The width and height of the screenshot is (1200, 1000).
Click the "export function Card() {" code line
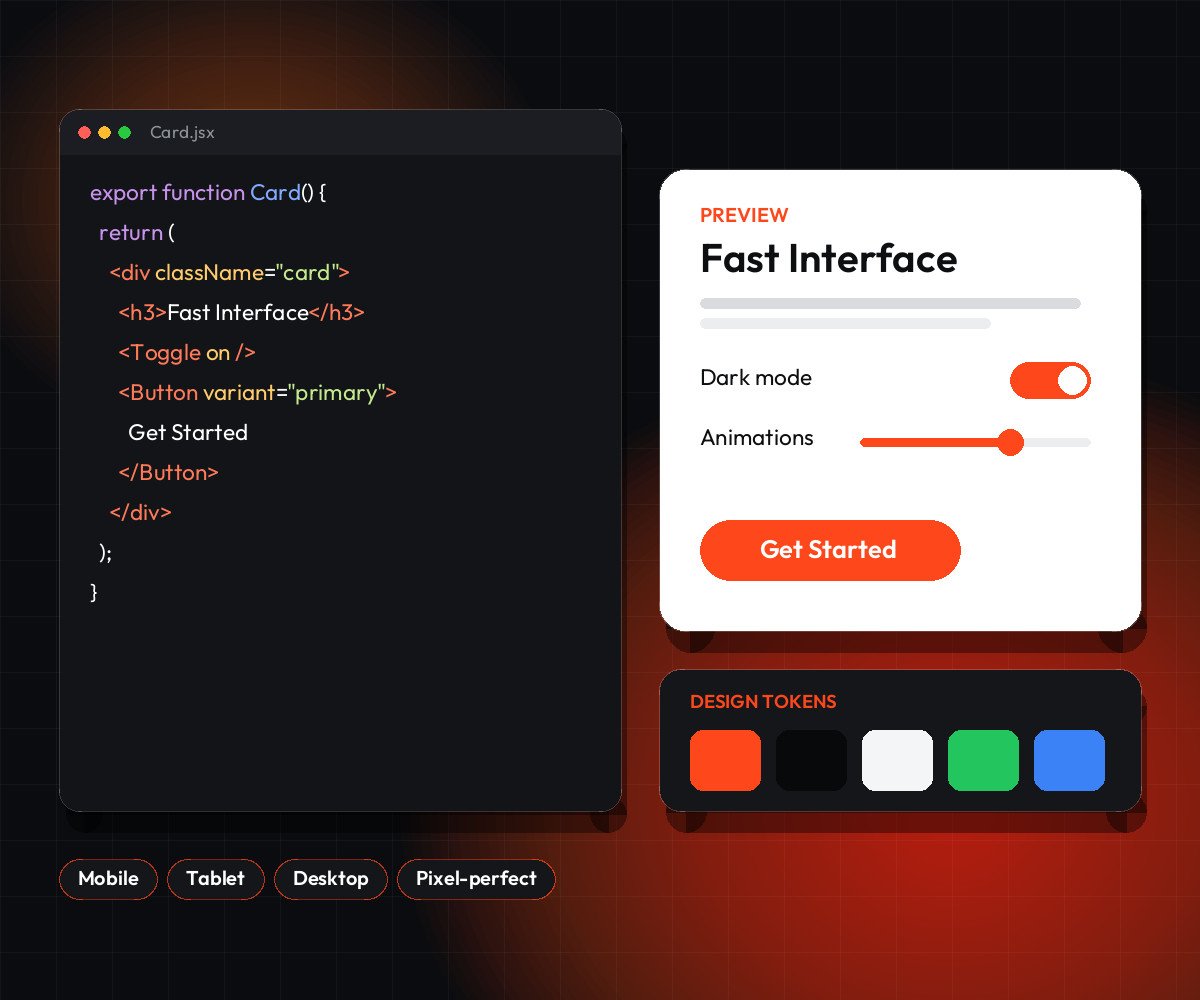tap(208, 192)
